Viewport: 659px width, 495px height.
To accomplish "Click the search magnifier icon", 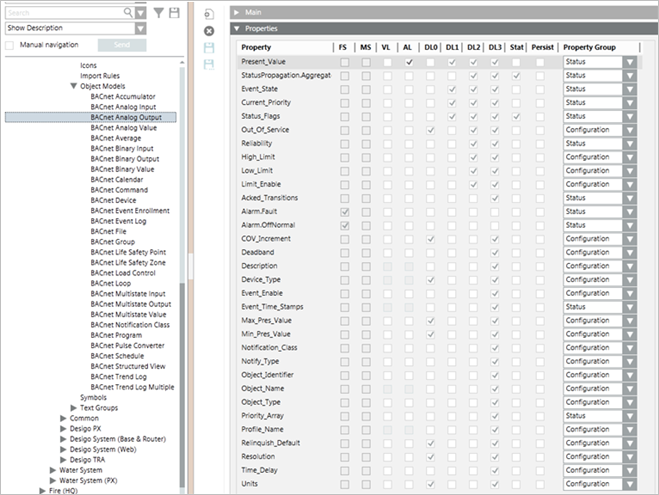I will [128, 13].
